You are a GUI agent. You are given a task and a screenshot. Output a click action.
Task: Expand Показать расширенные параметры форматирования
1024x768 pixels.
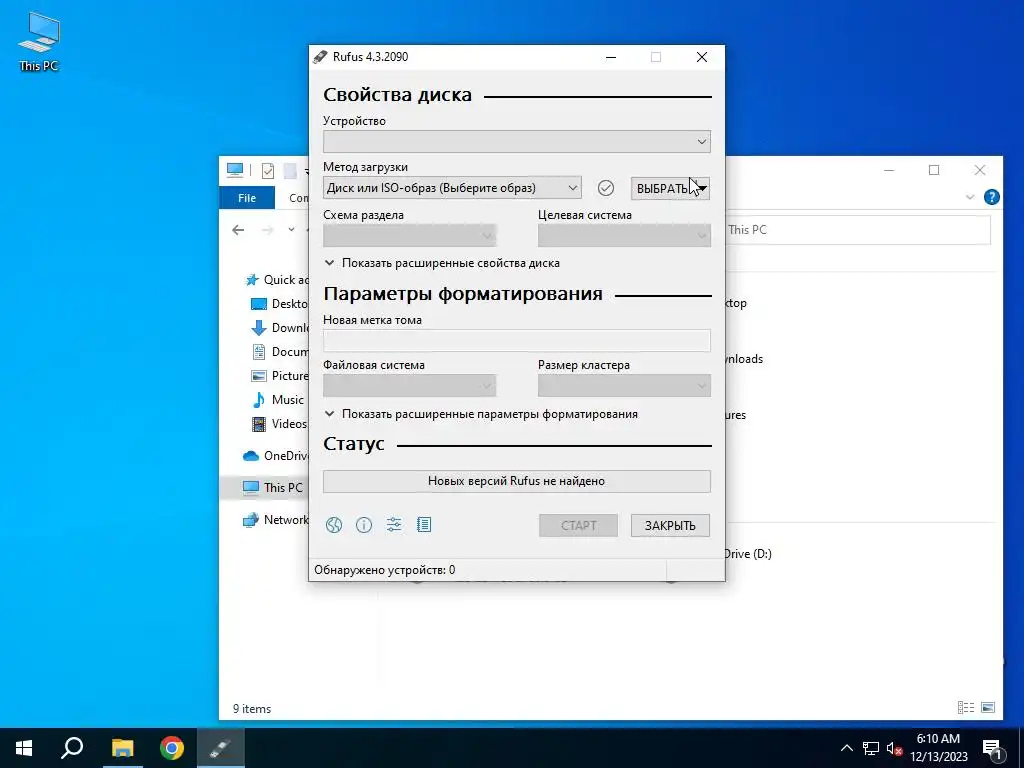(x=481, y=414)
